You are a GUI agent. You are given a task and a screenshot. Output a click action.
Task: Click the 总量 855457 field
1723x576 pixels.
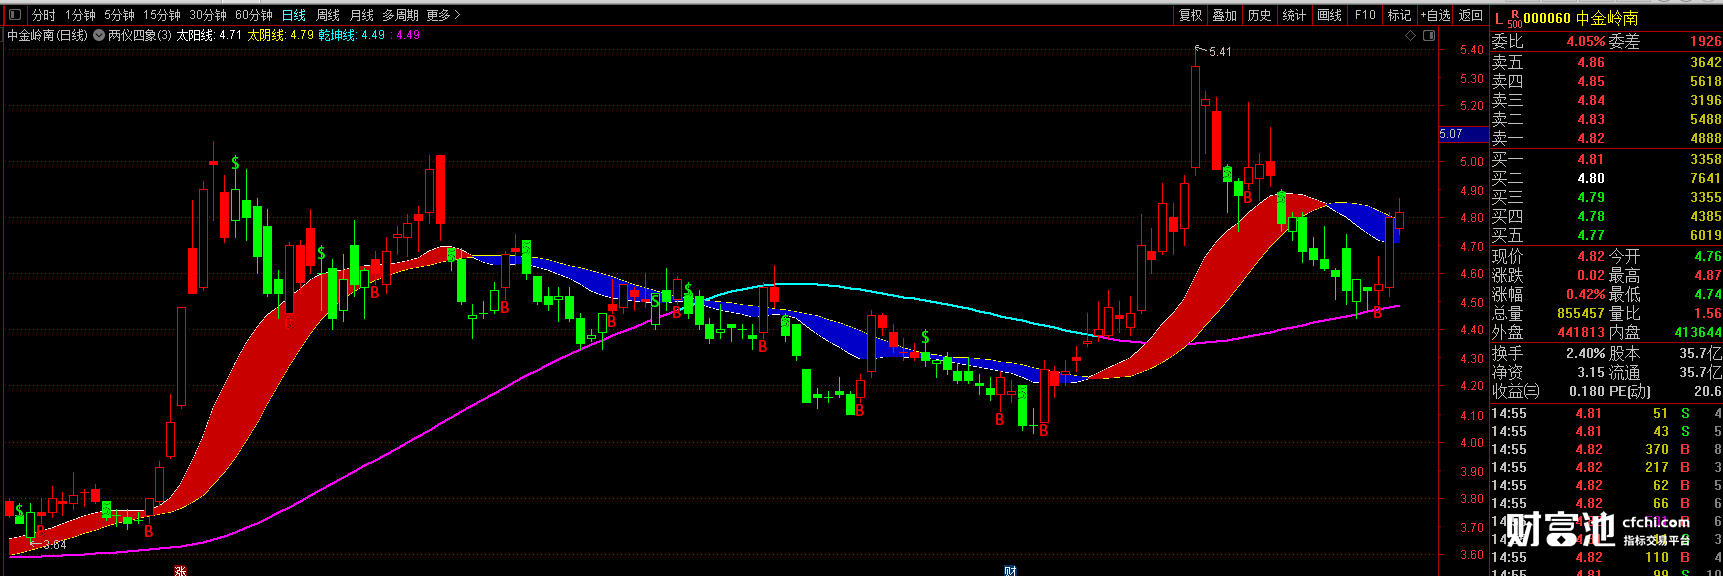tap(1548, 313)
